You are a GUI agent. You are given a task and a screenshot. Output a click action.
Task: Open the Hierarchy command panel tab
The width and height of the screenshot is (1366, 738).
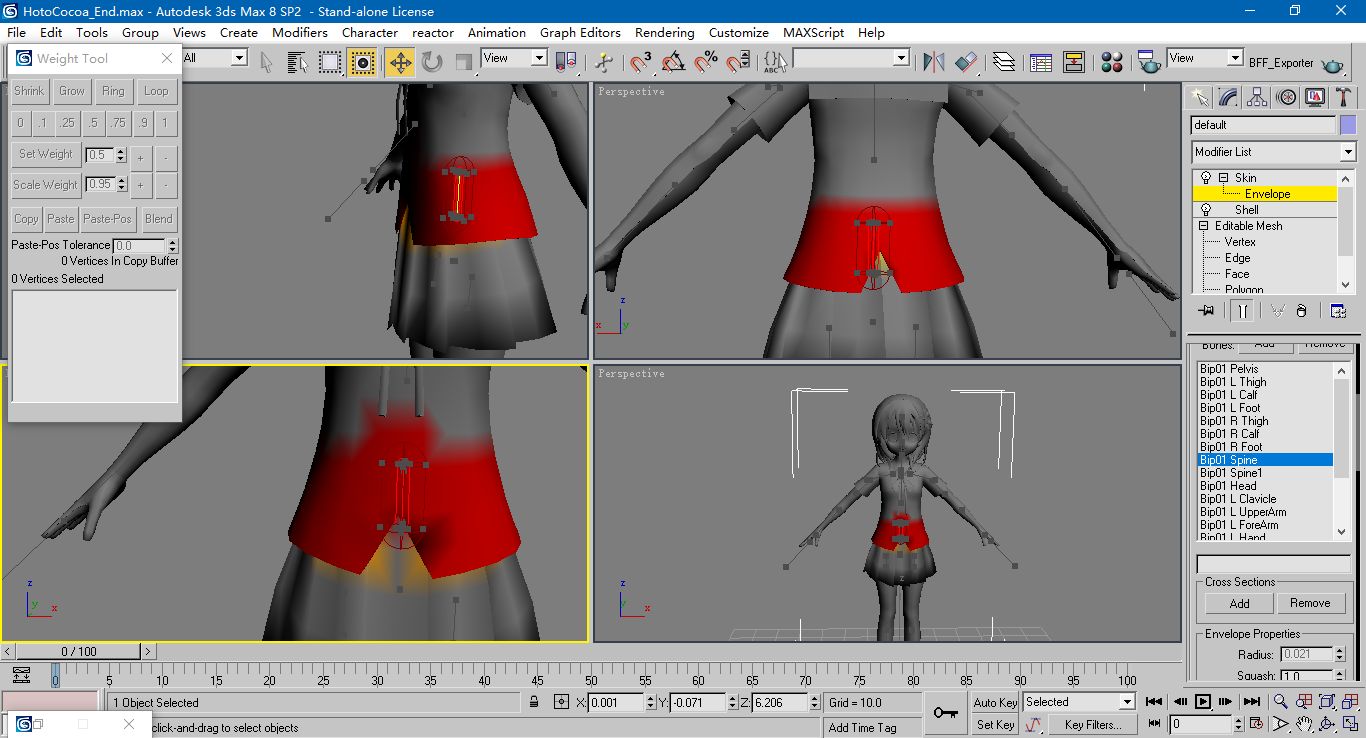(1257, 97)
